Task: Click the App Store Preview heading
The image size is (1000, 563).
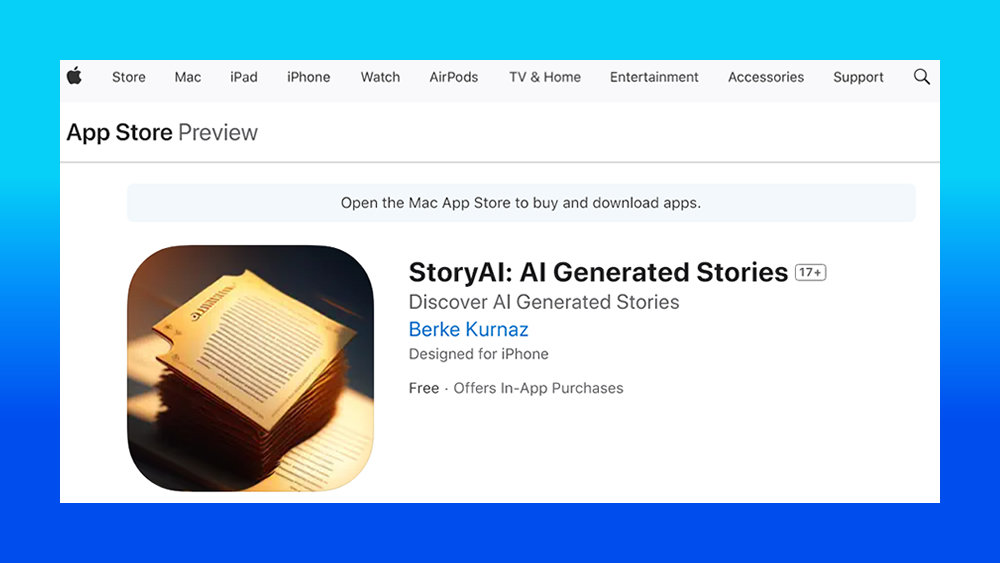Action: click(162, 133)
